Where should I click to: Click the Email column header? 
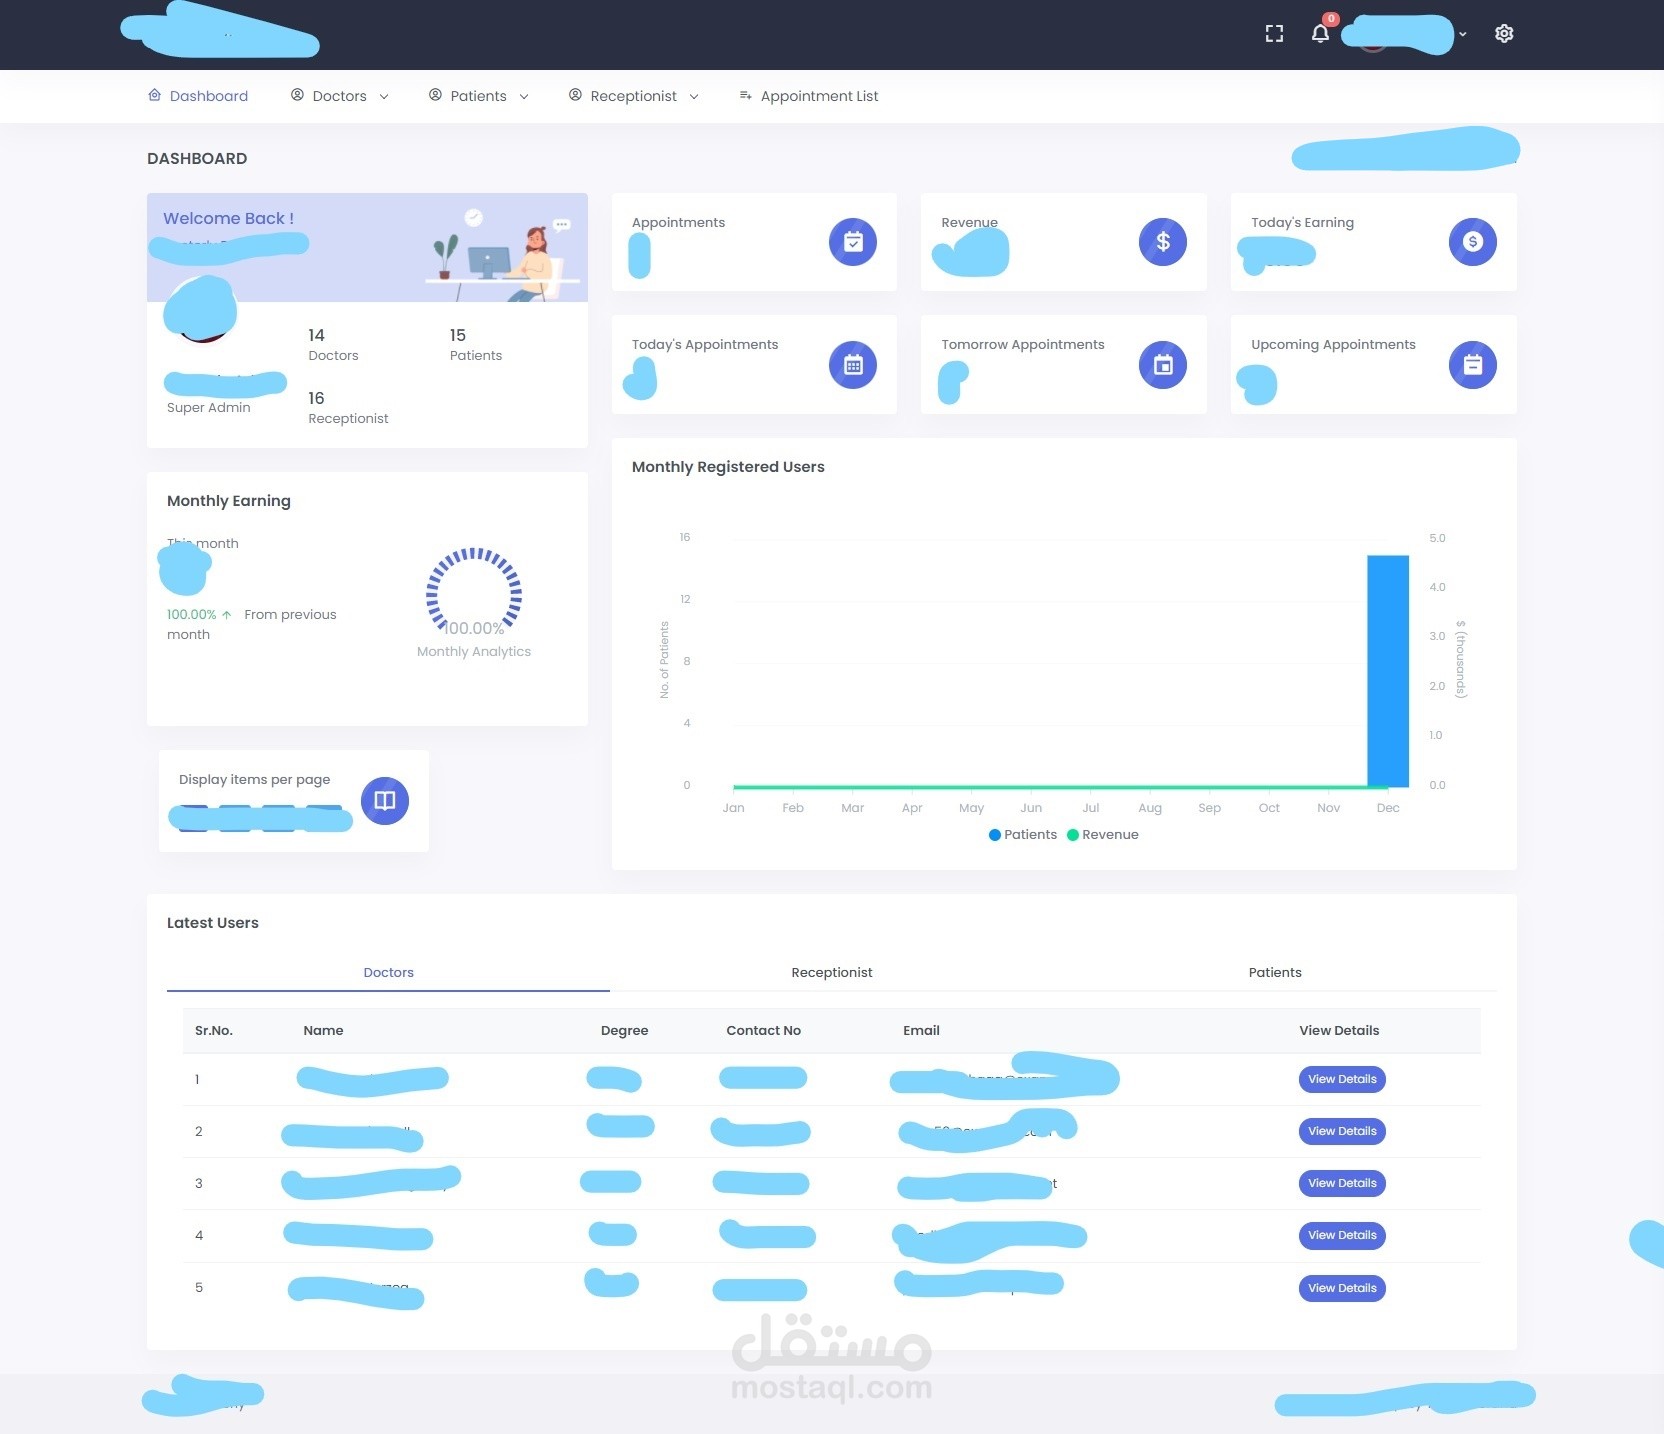click(921, 1030)
